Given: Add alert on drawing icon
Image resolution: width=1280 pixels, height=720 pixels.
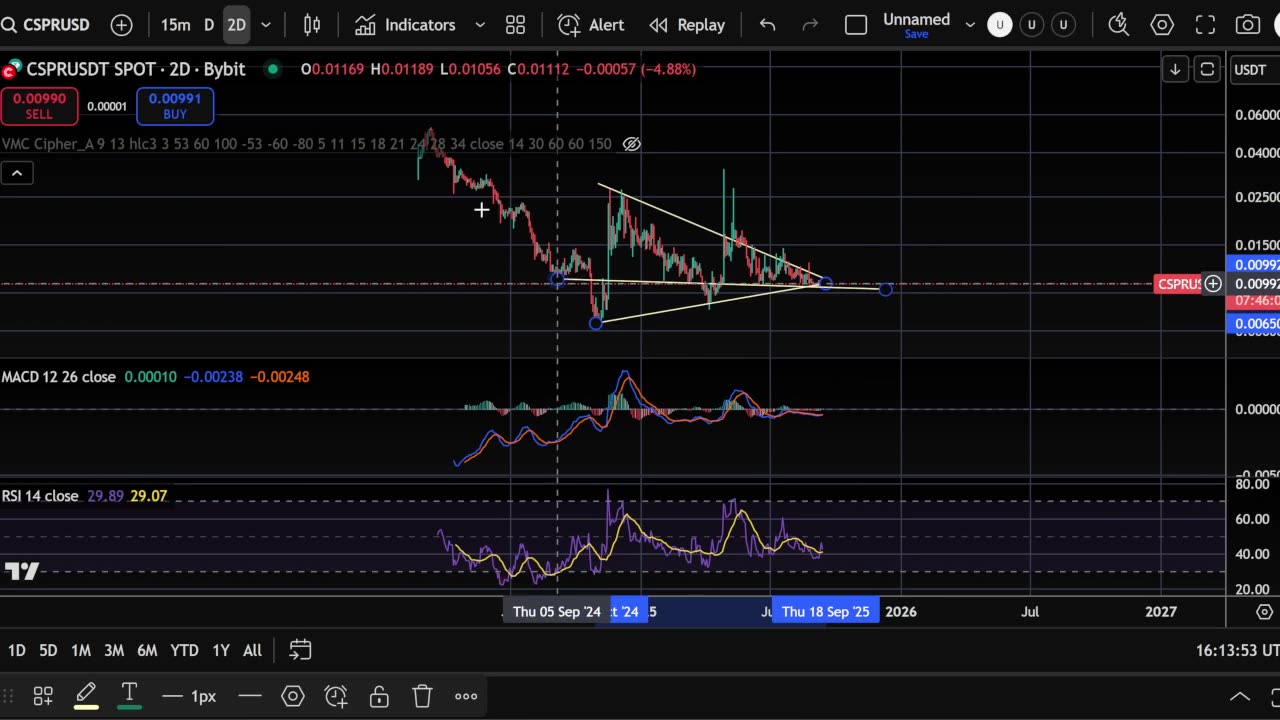Looking at the screenshot, I should (336, 696).
